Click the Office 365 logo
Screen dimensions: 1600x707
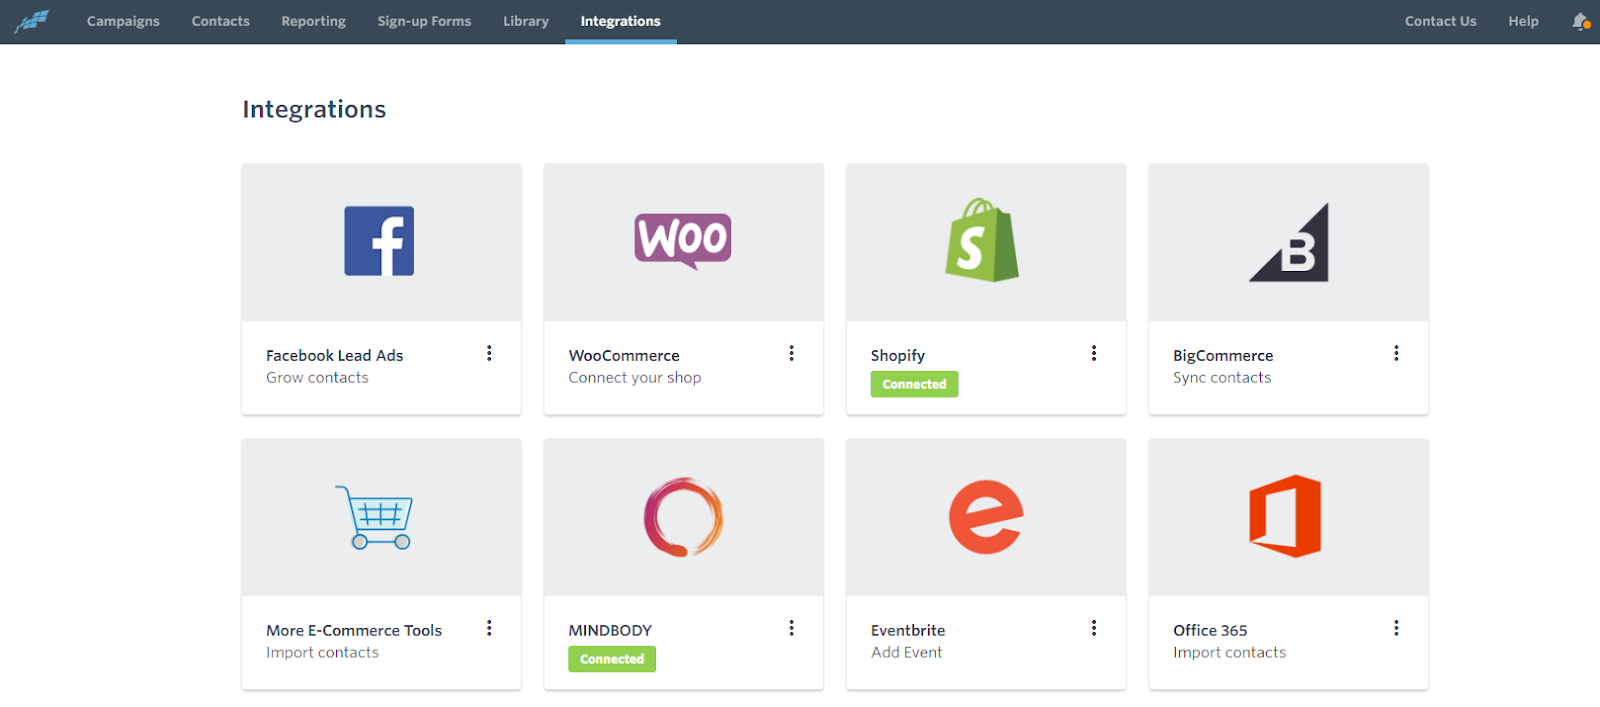click(1285, 516)
